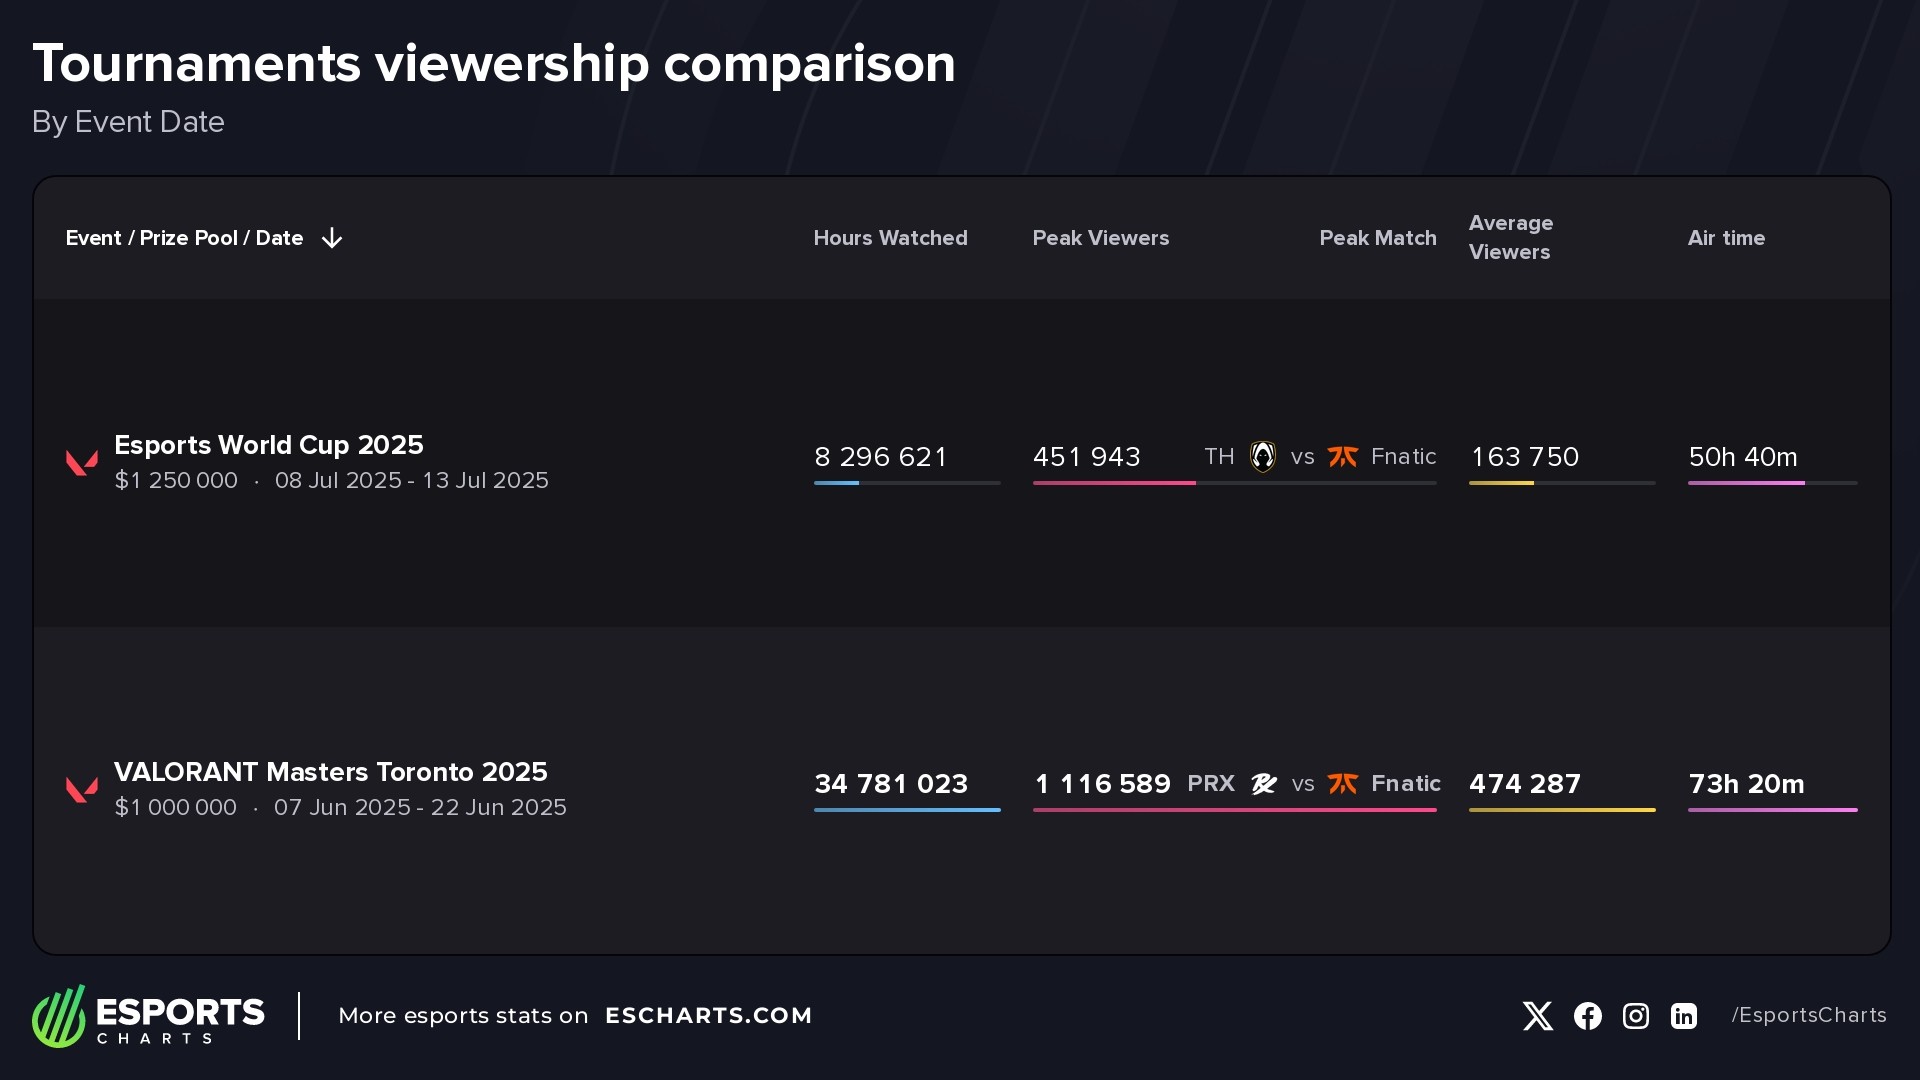Toggle sort arrow next to Event Date
This screenshot has width=1920, height=1080.
(332, 238)
